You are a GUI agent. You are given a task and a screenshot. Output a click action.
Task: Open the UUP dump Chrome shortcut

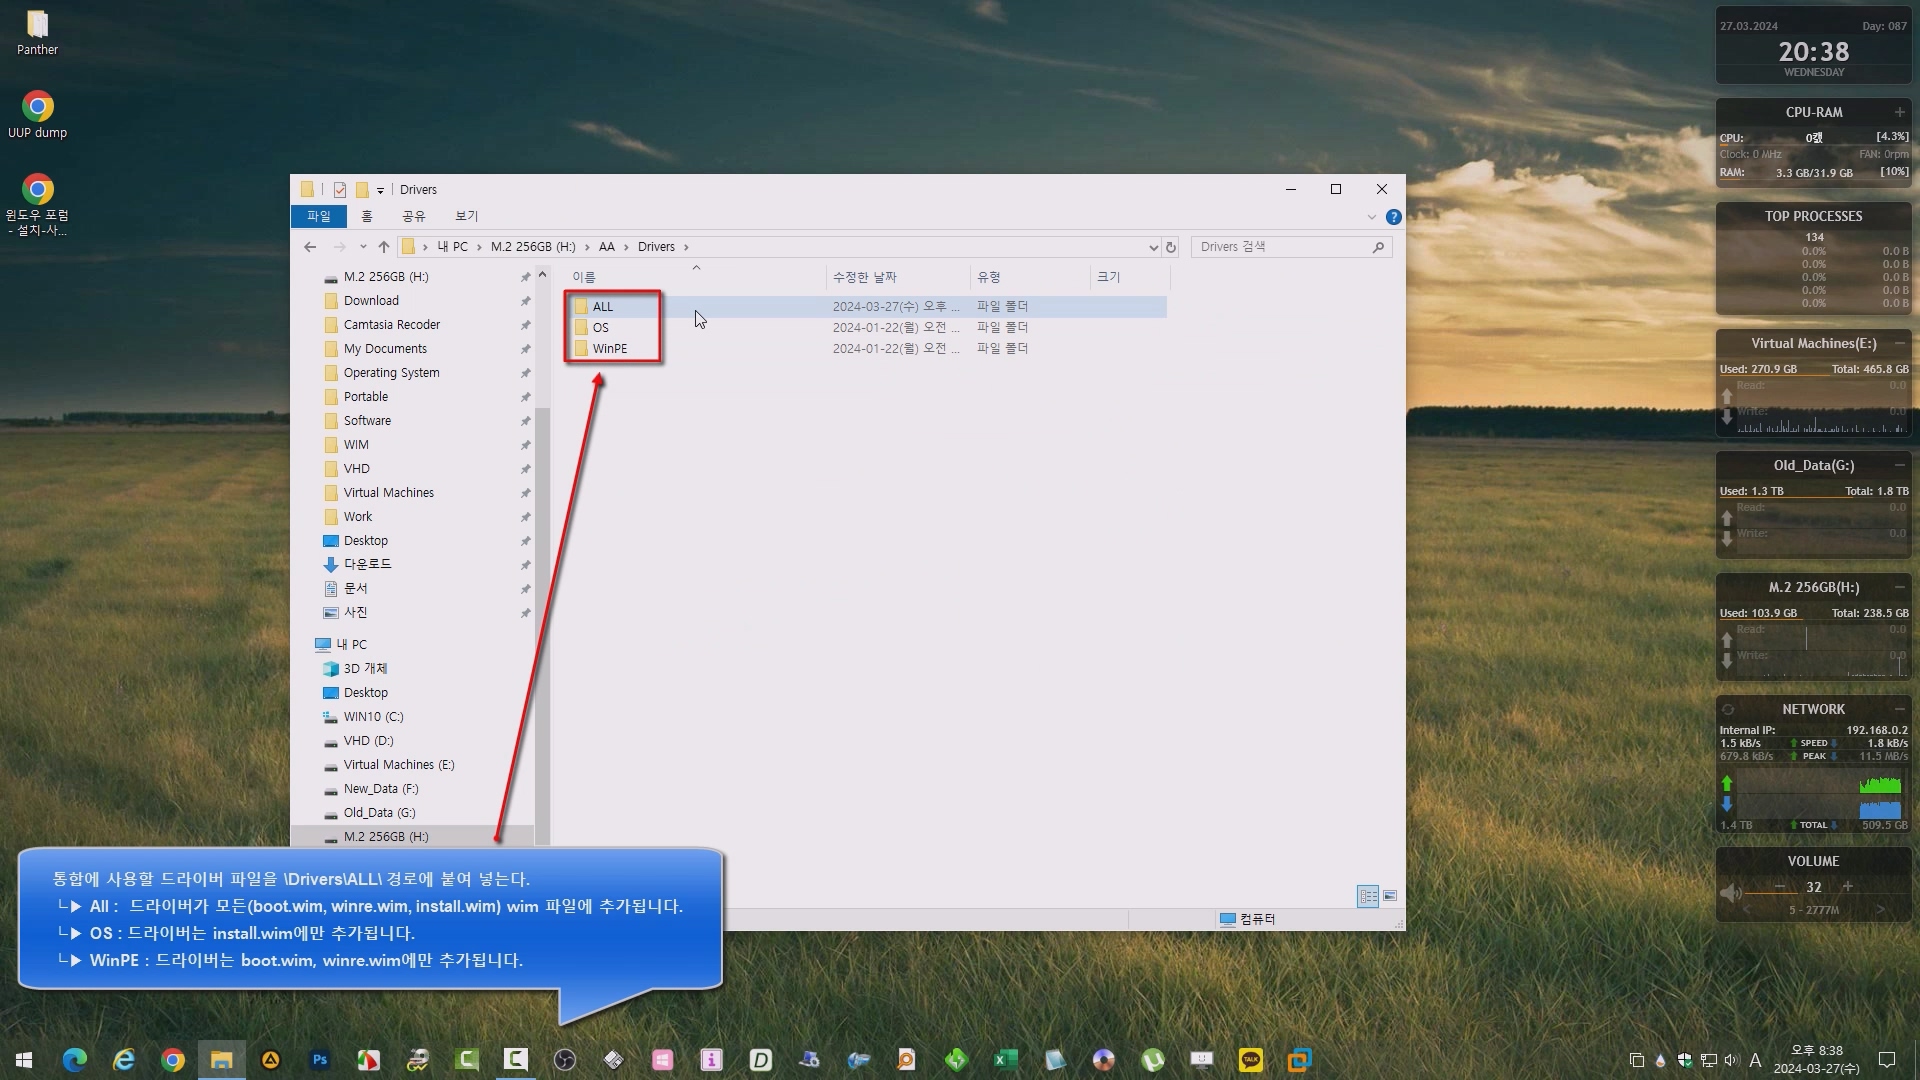tap(37, 116)
